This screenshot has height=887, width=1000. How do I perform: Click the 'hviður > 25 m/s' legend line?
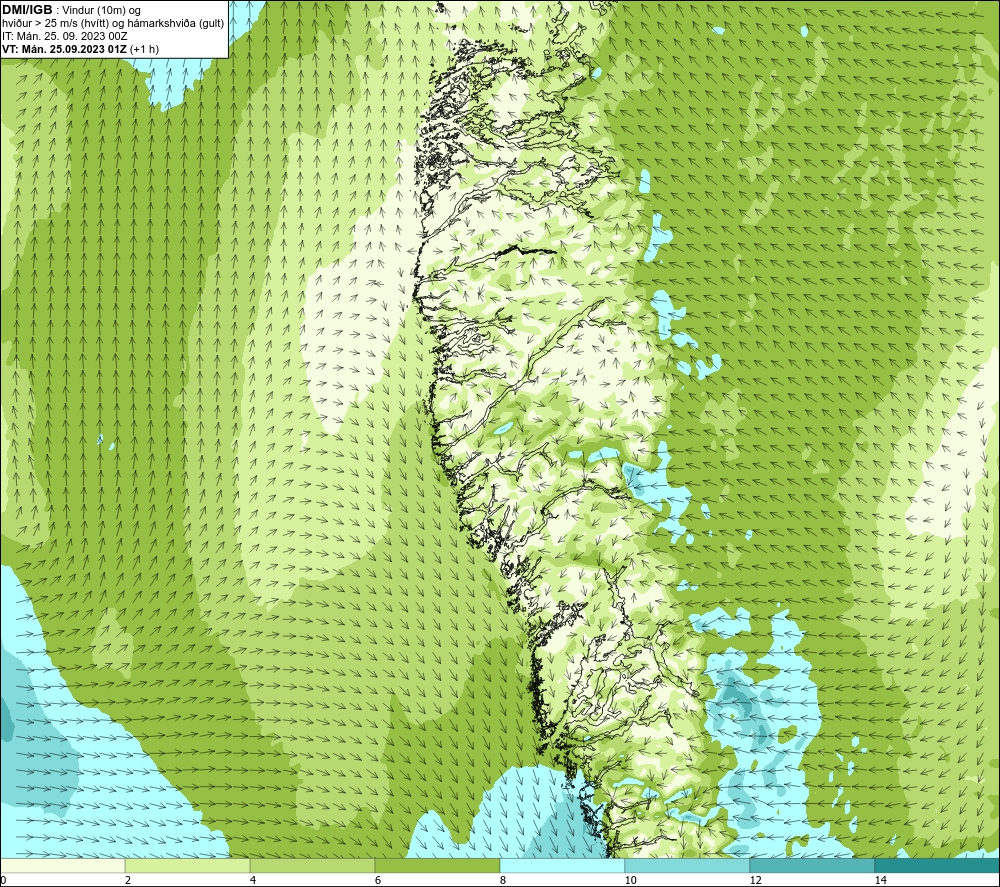(113, 23)
